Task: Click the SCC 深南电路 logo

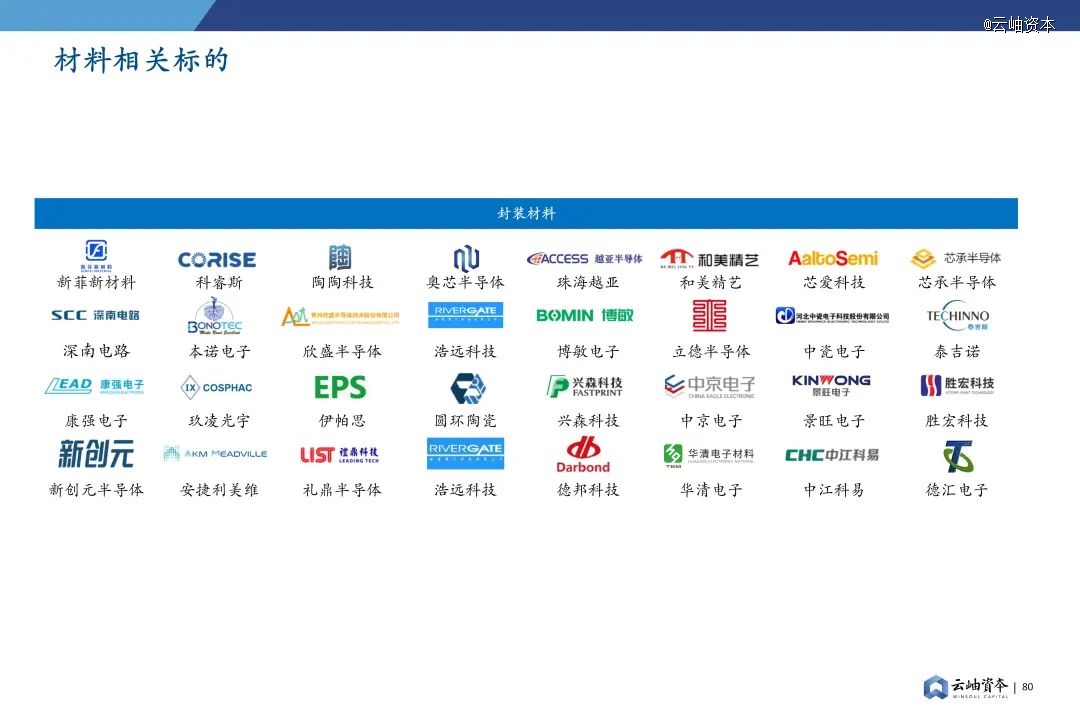Action: tap(95, 315)
